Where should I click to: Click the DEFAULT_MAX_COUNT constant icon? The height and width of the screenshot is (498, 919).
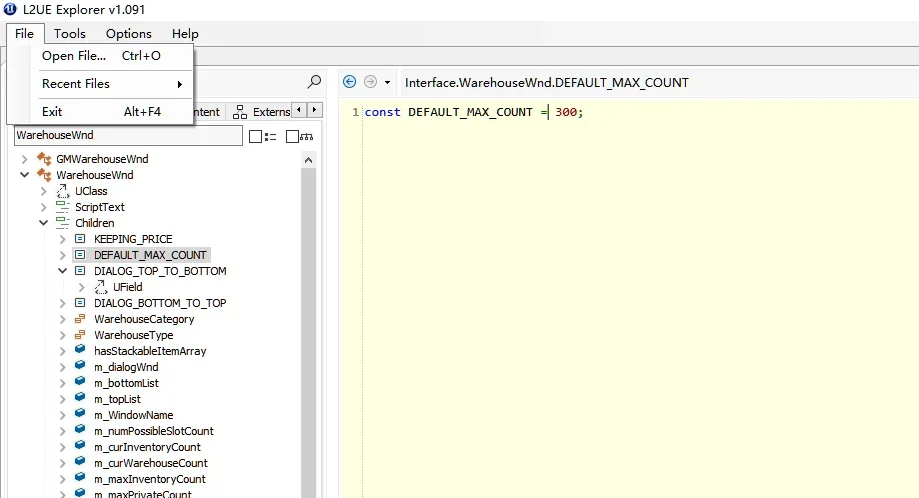80,254
